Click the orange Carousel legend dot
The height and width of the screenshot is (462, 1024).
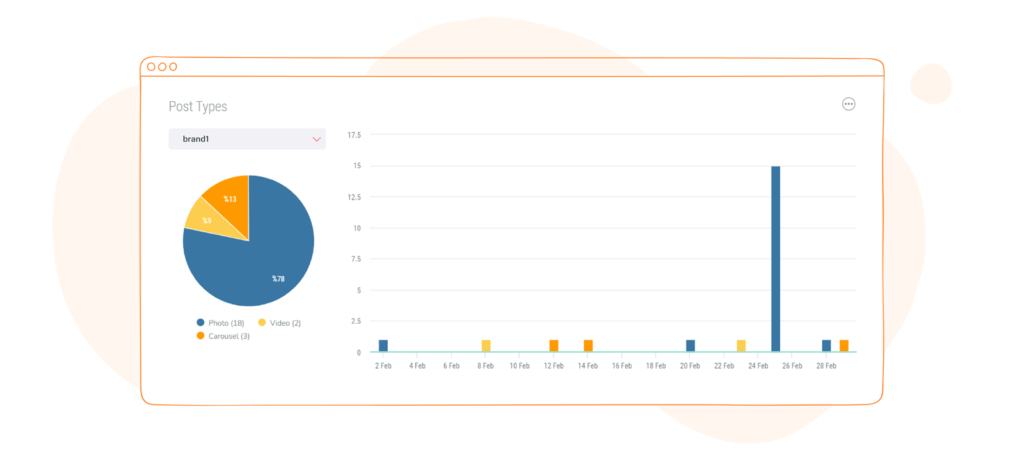[x=200, y=336]
